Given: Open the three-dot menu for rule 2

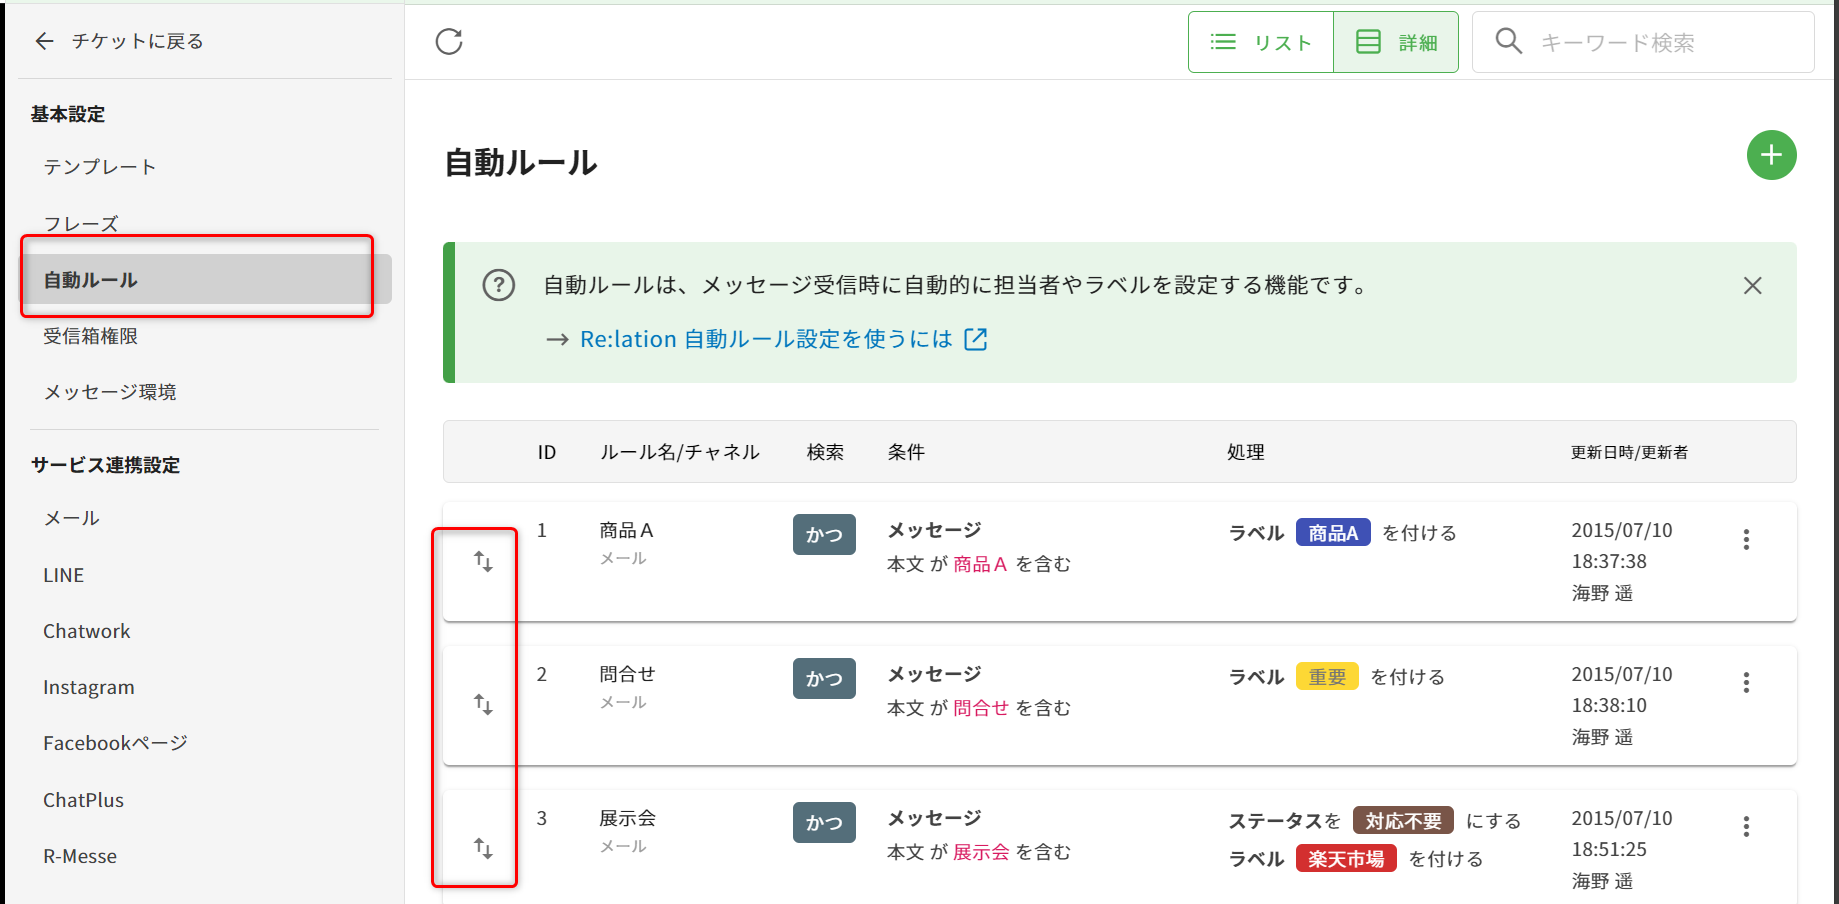Looking at the screenshot, I should [1746, 683].
